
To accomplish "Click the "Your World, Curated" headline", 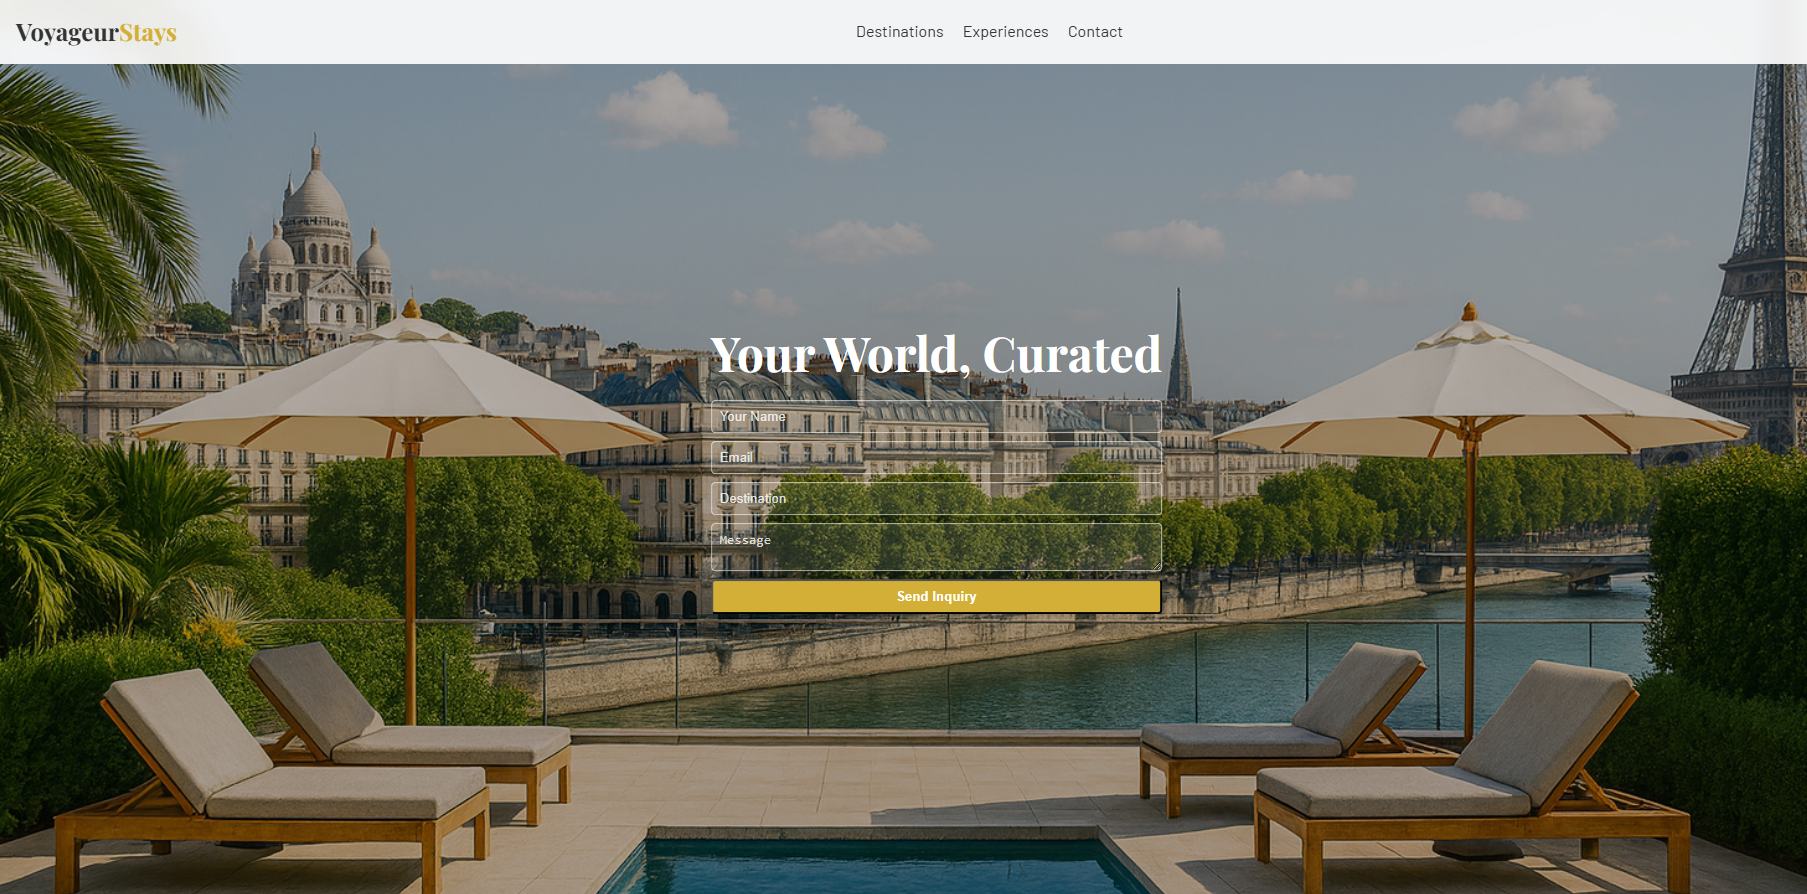I will [936, 355].
